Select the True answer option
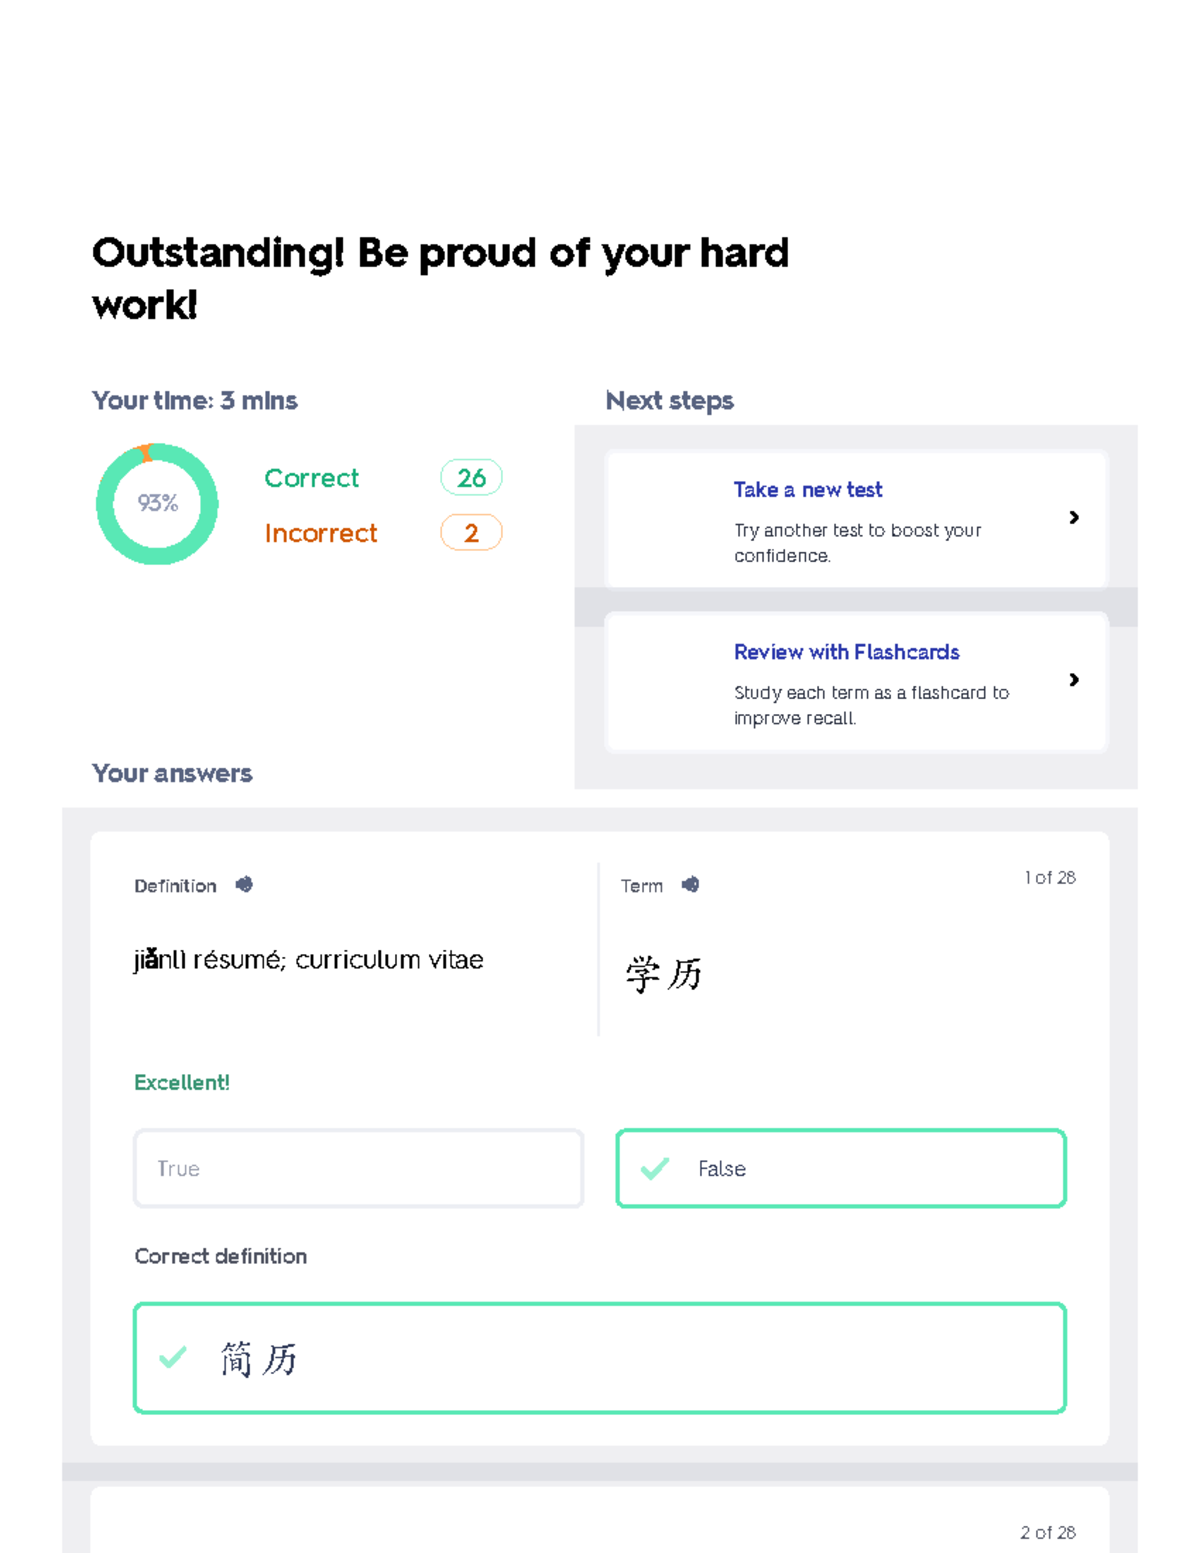 tap(358, 1168)
